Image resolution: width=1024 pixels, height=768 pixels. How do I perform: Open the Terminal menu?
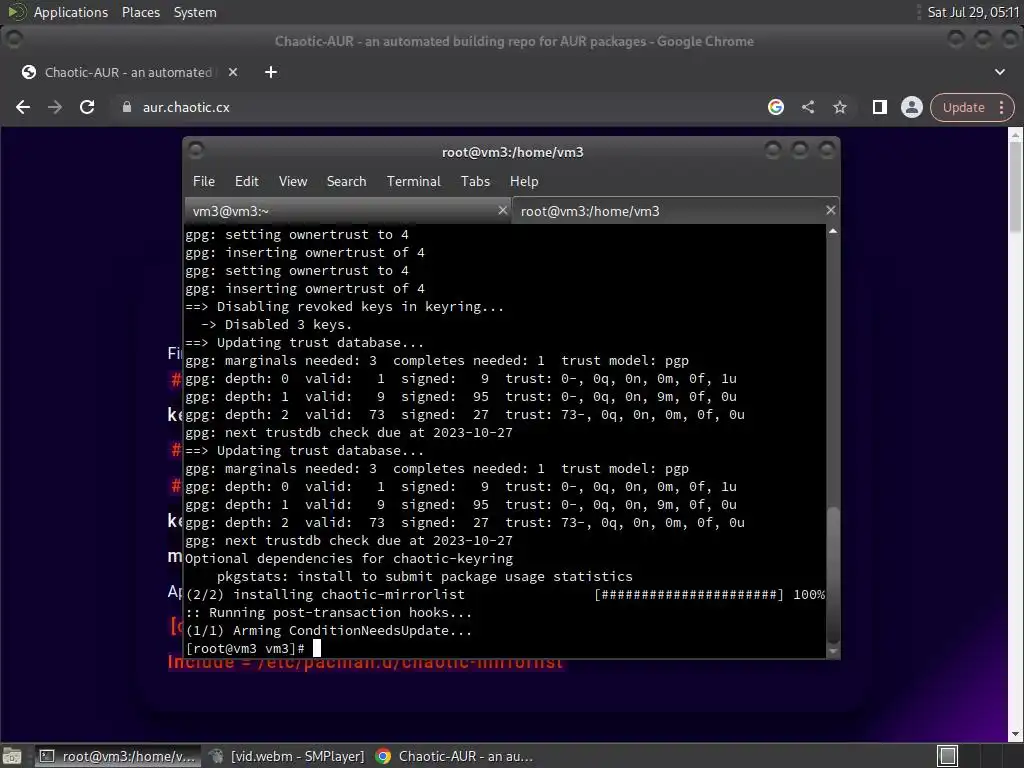tap(413, 182)
